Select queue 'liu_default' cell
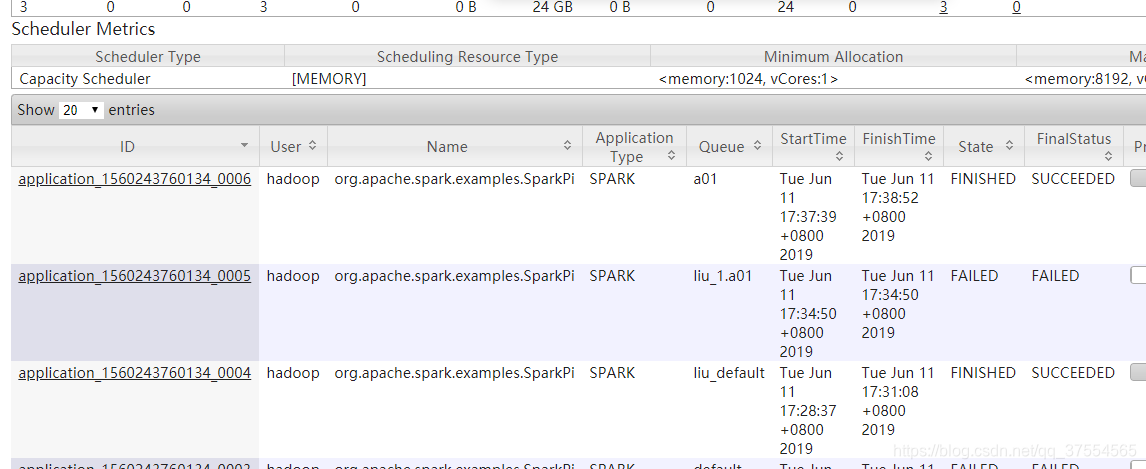This screenshot has width=1146, height=469. pos(729,373)
